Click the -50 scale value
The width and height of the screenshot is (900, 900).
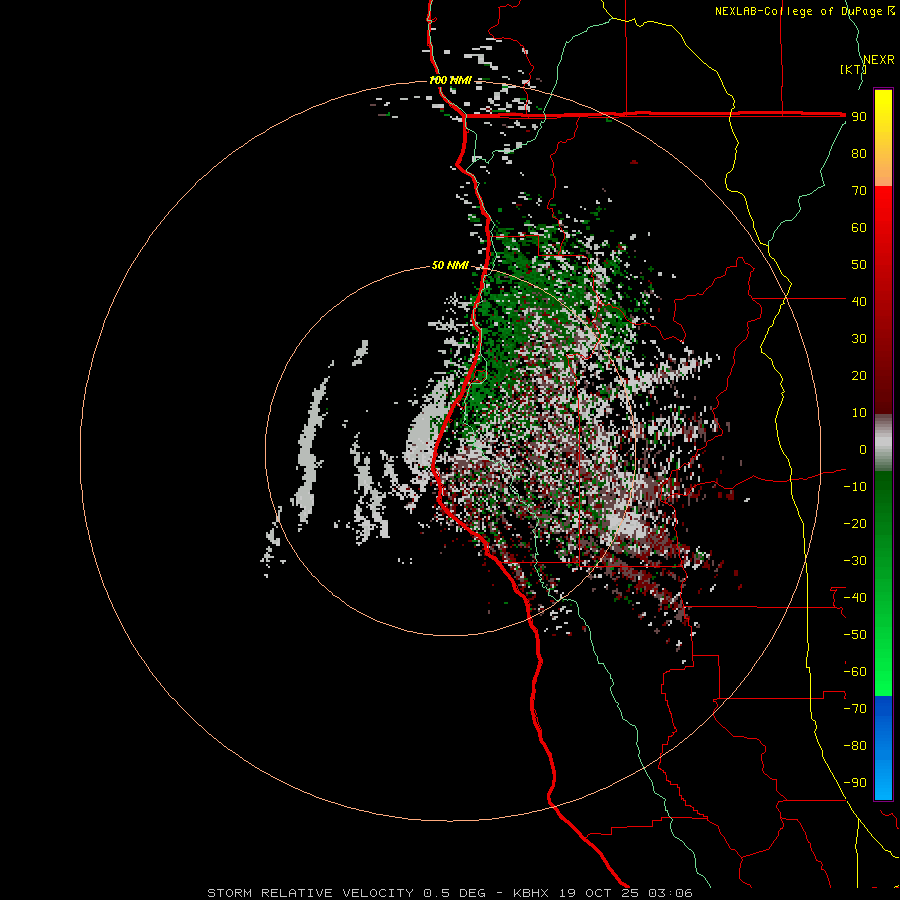point(855,635)
